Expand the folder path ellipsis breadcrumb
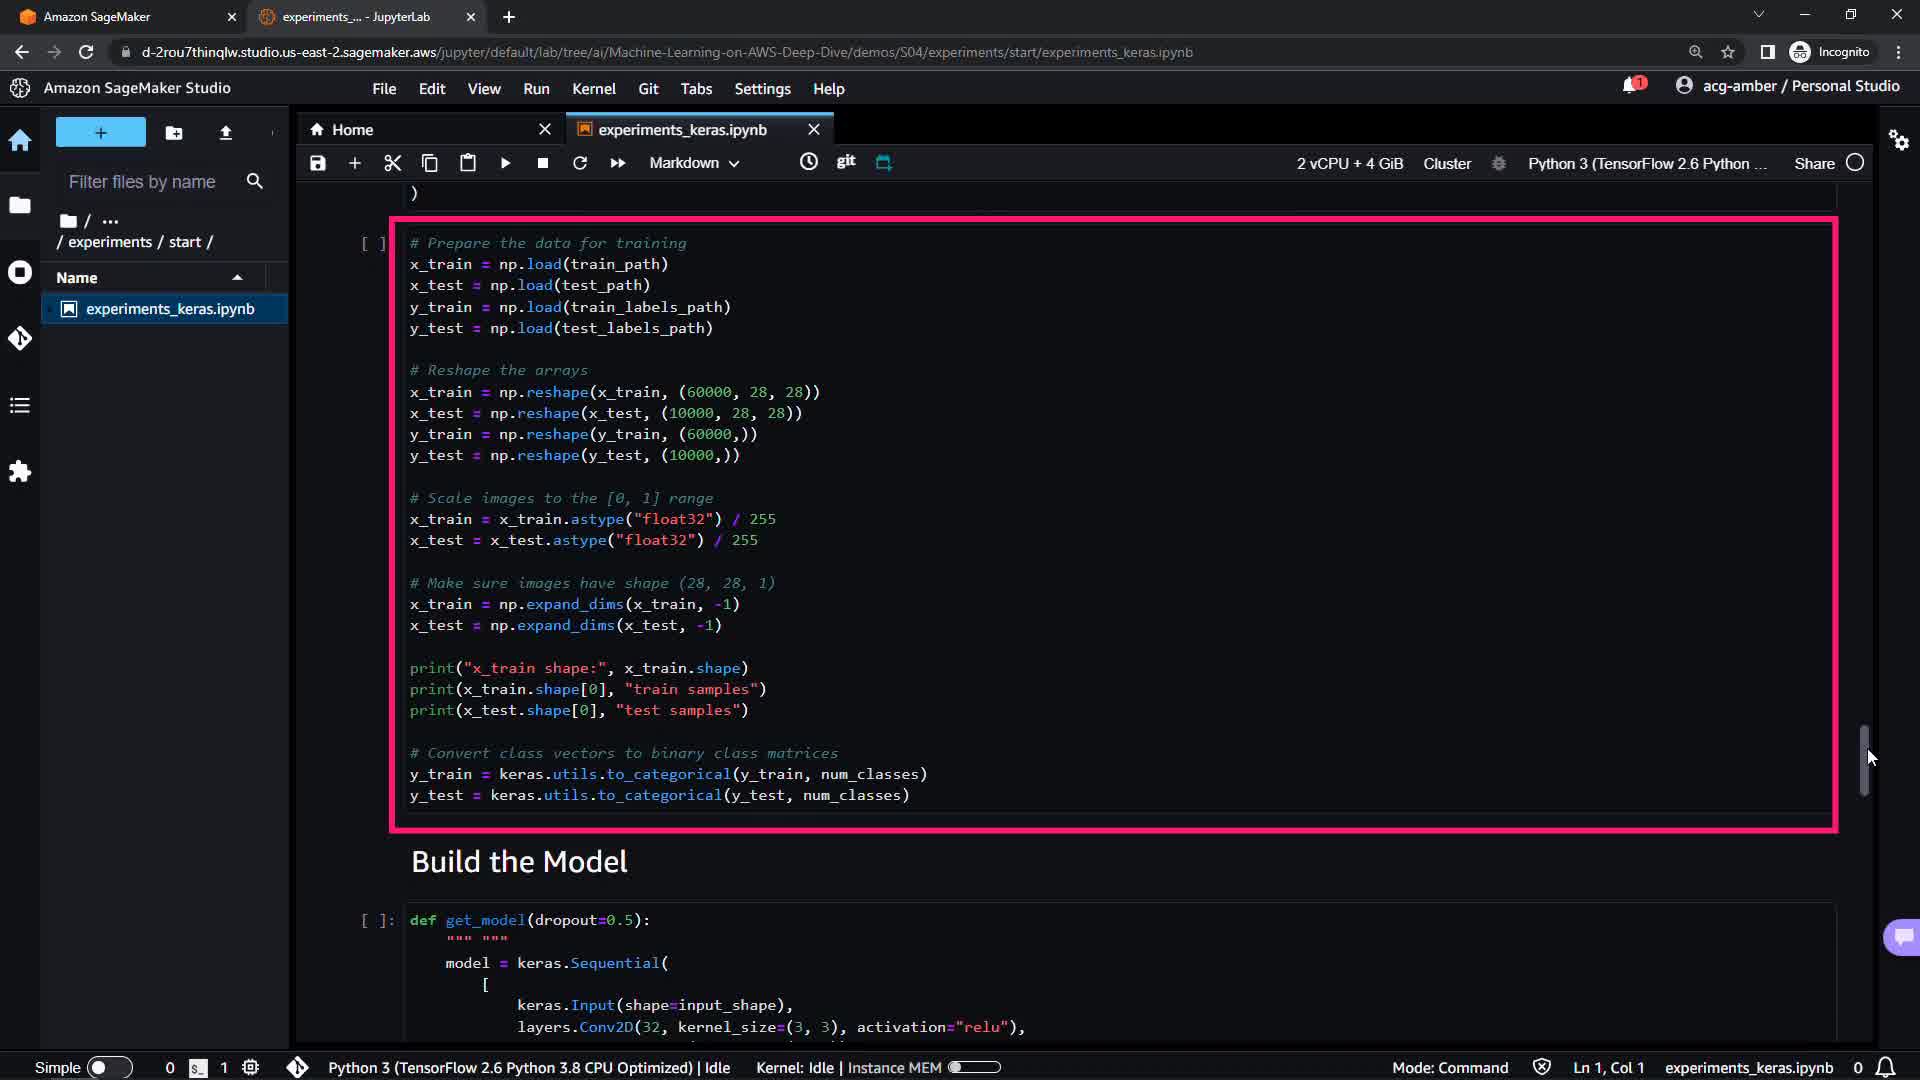This screenshot has width=1920, height=1080. pos(110,221)
